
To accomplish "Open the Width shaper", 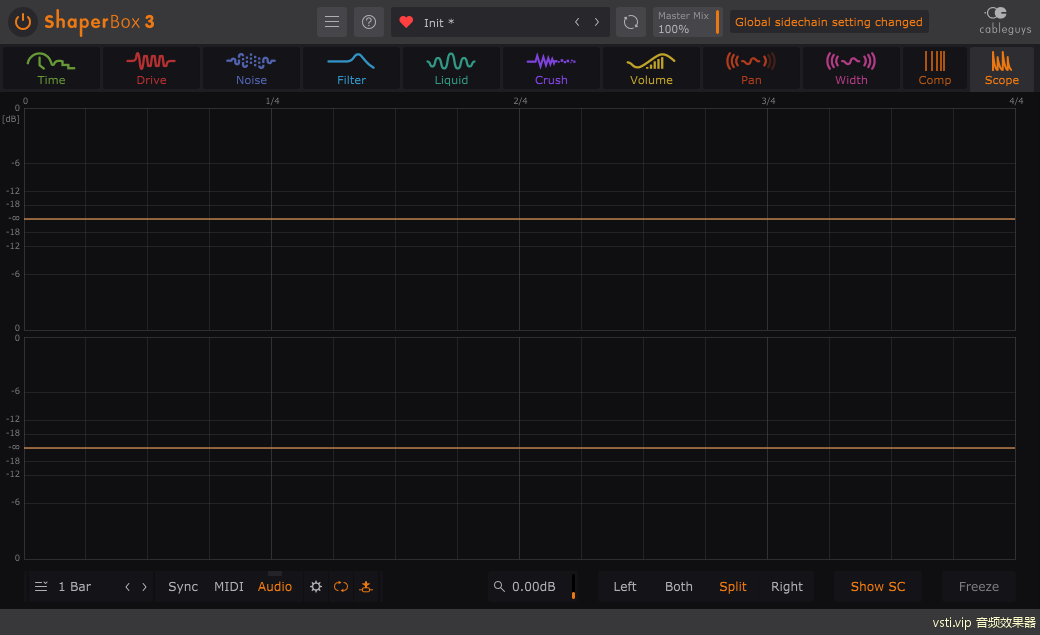I will click(851, 68).
